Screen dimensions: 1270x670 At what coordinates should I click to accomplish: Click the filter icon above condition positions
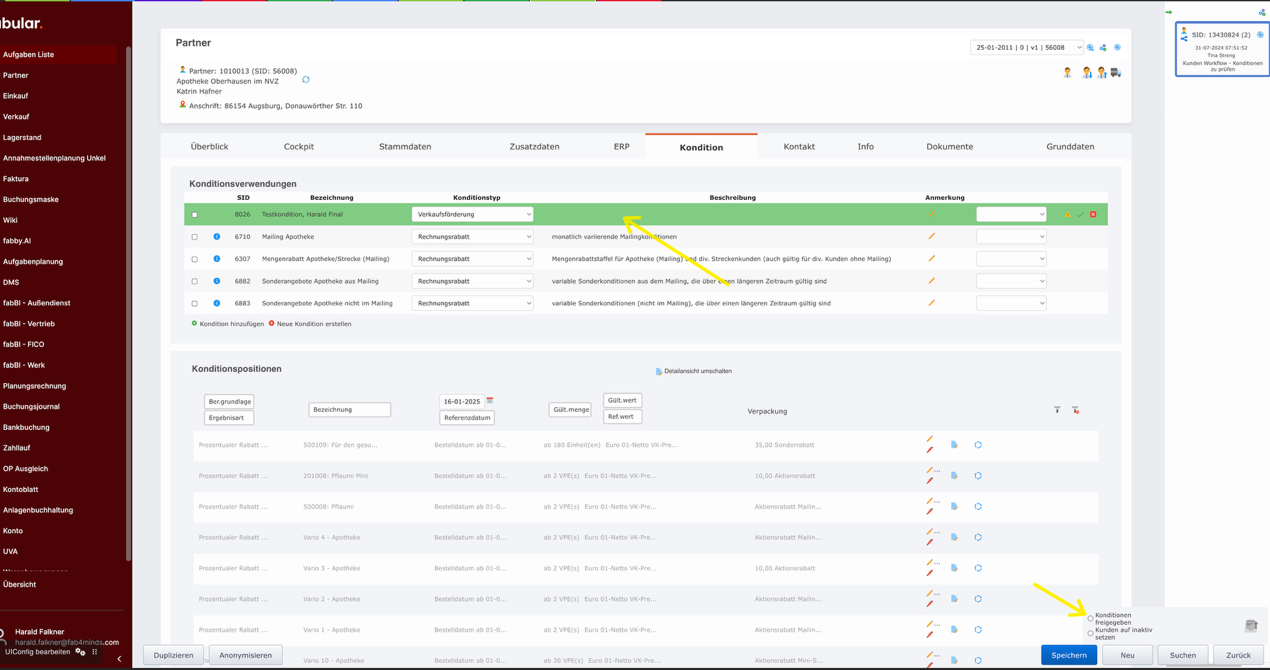1057,410
